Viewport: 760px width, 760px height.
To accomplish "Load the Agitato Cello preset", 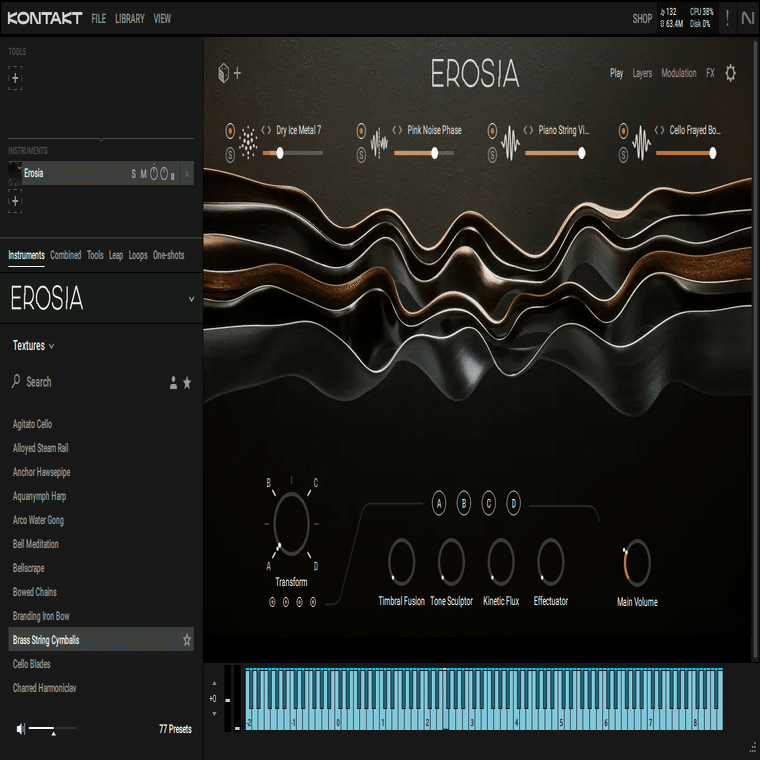I will pyautogui.click(x=32, y=424).
